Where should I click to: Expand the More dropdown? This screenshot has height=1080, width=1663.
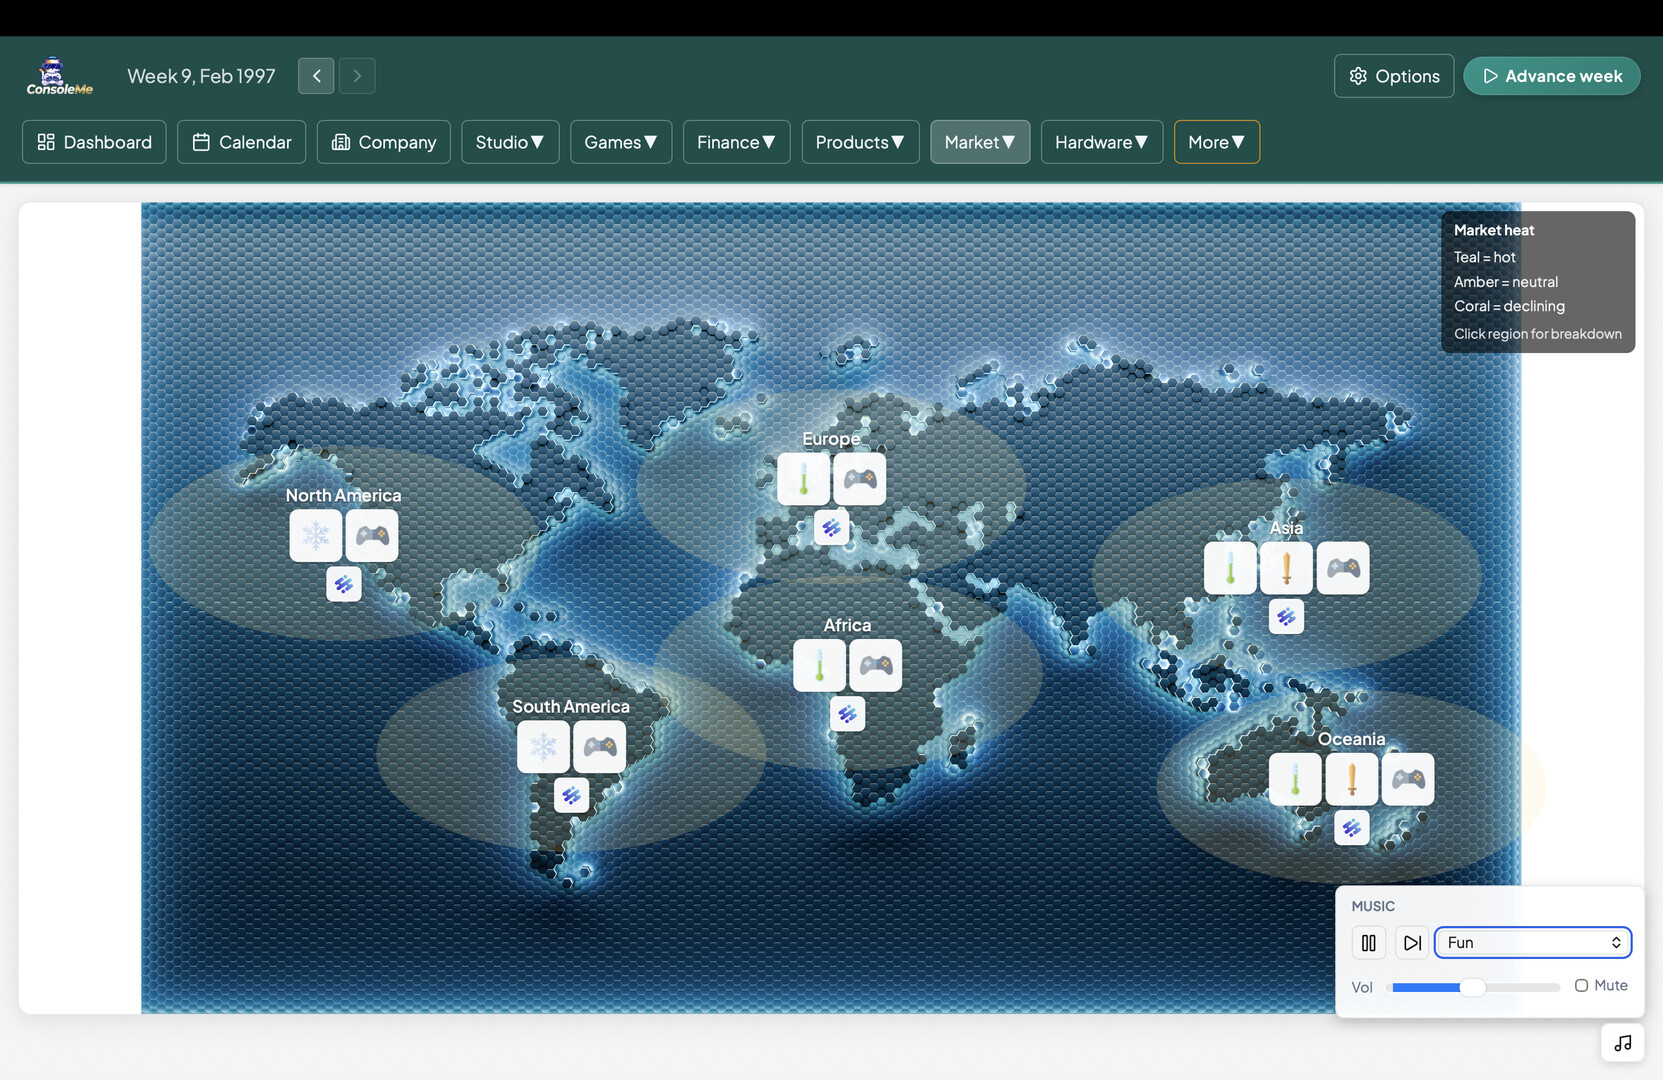[1216, 142]
